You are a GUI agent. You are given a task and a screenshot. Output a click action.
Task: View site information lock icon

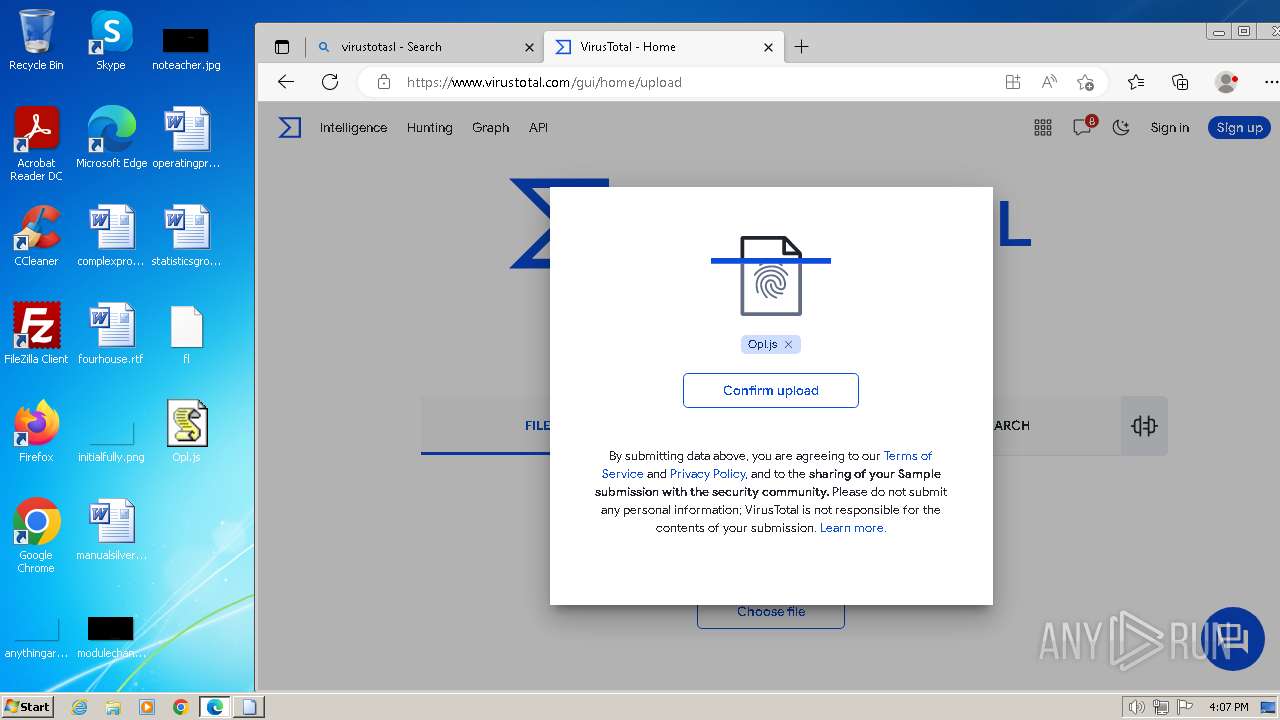384,82
